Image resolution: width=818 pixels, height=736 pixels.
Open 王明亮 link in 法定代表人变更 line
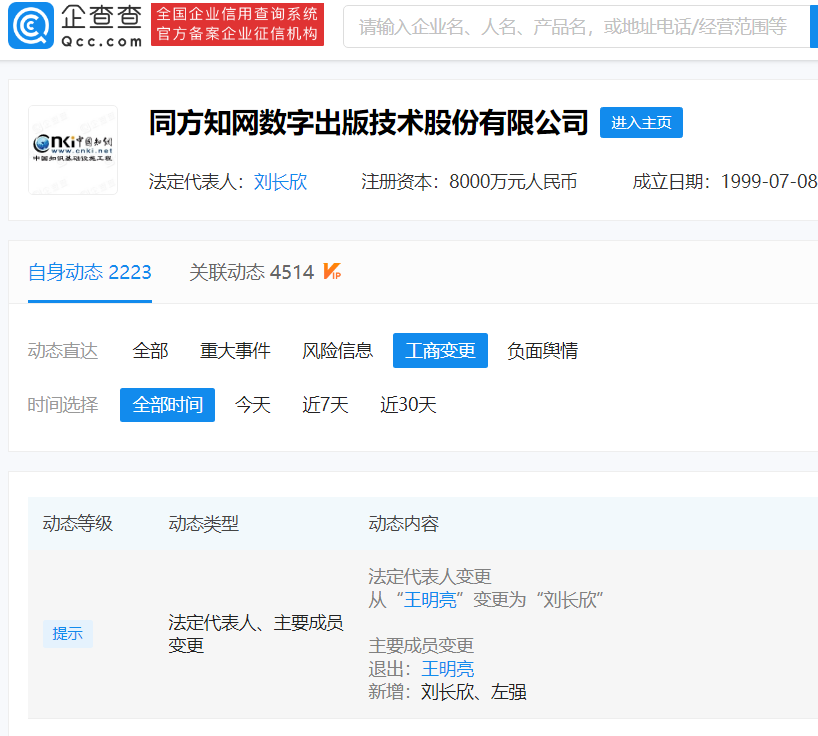tap(430, 600)
